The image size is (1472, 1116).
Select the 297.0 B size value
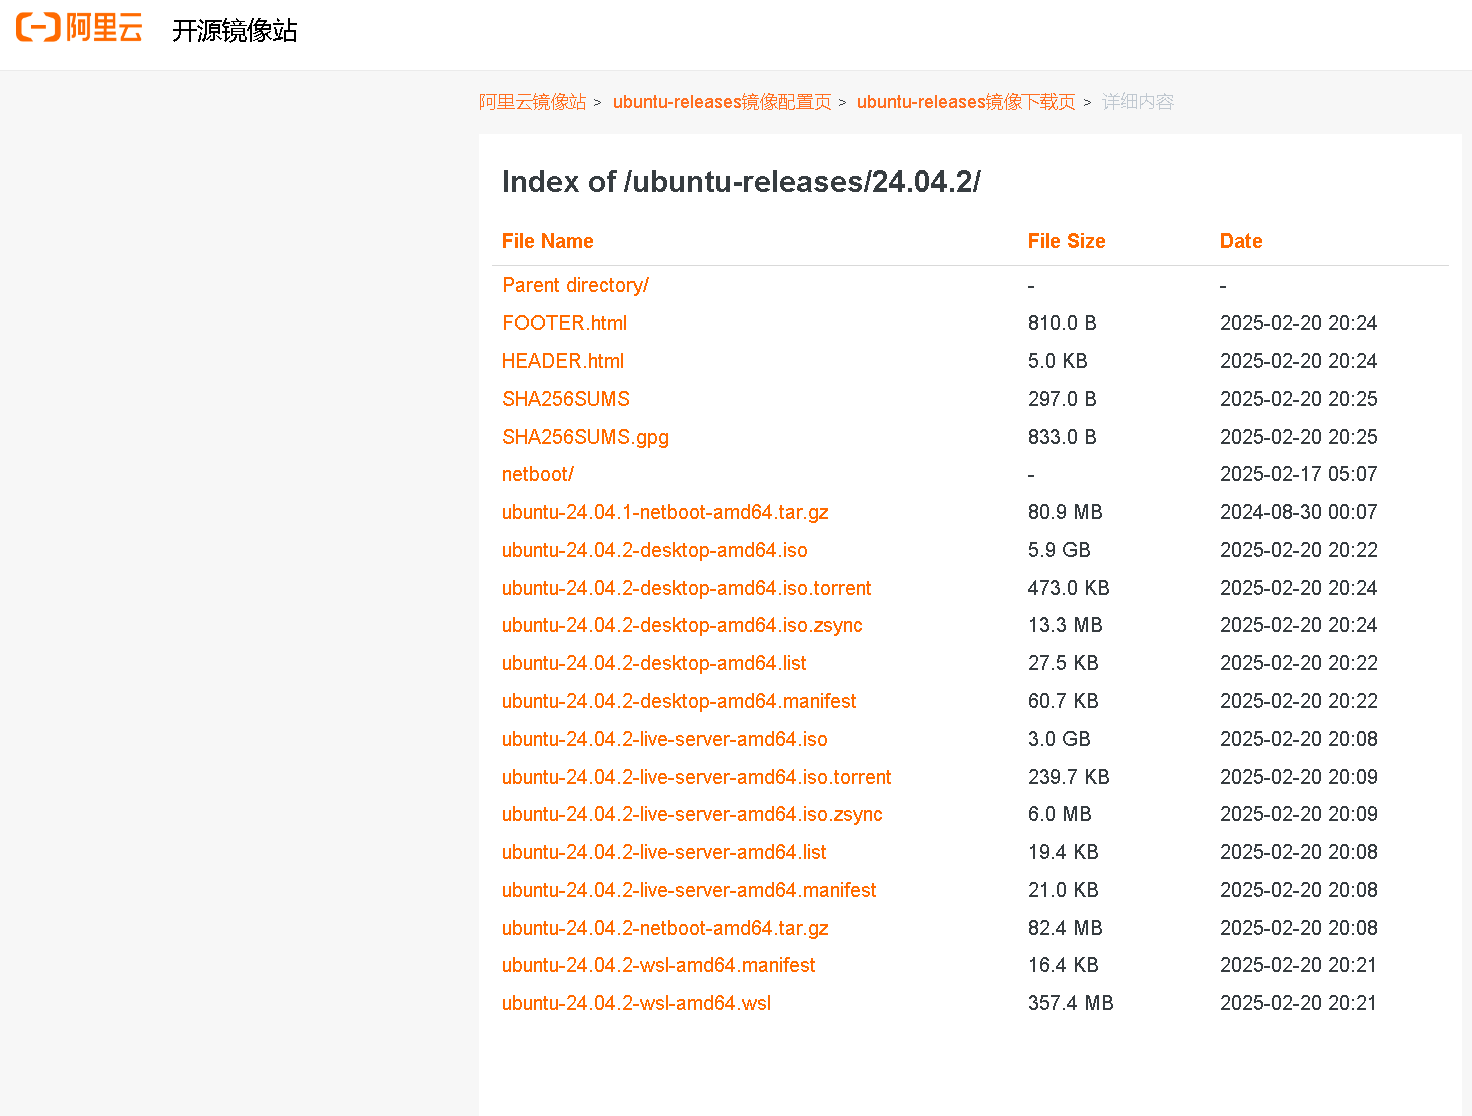coord(1062,399)
